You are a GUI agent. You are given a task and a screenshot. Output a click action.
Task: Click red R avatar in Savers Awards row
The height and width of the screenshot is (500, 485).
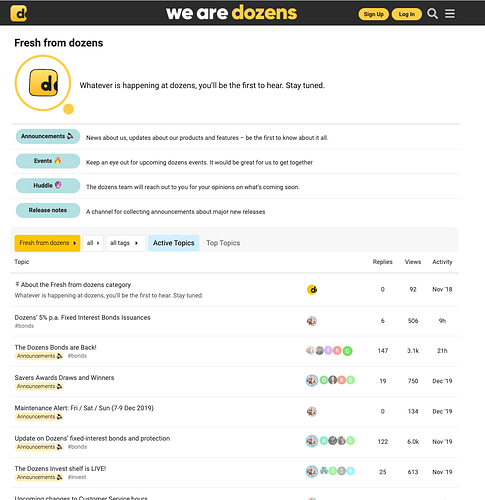342,380
